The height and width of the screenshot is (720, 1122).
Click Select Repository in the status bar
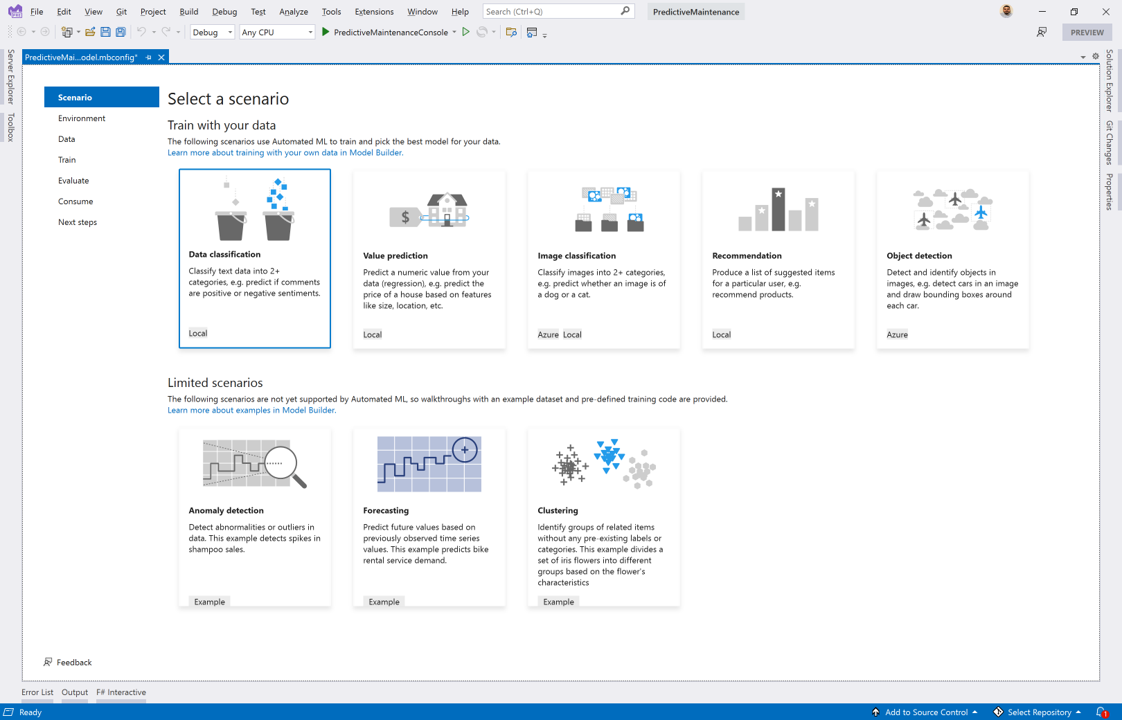tap(1039, 712)
